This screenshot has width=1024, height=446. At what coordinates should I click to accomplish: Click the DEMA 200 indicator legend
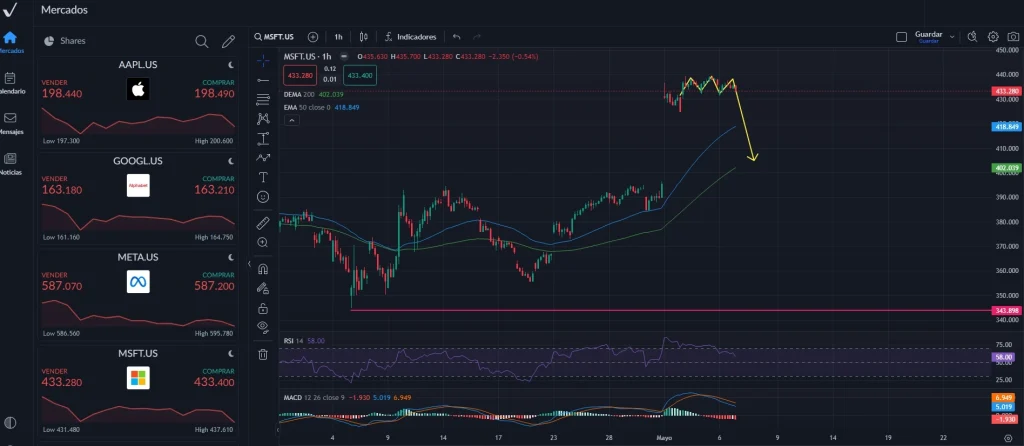click(313, 94)
